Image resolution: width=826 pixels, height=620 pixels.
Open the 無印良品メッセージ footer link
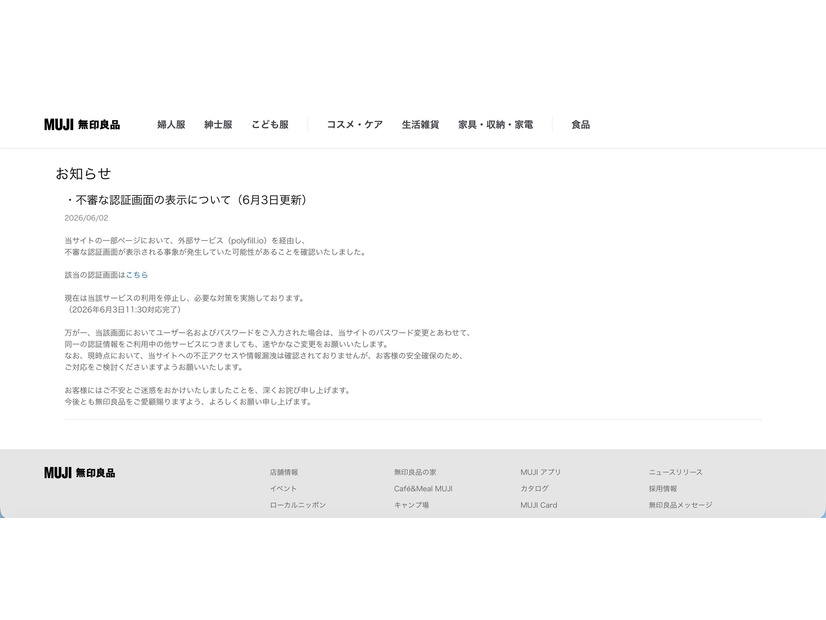pyautogui.click(x=681, y=505)
